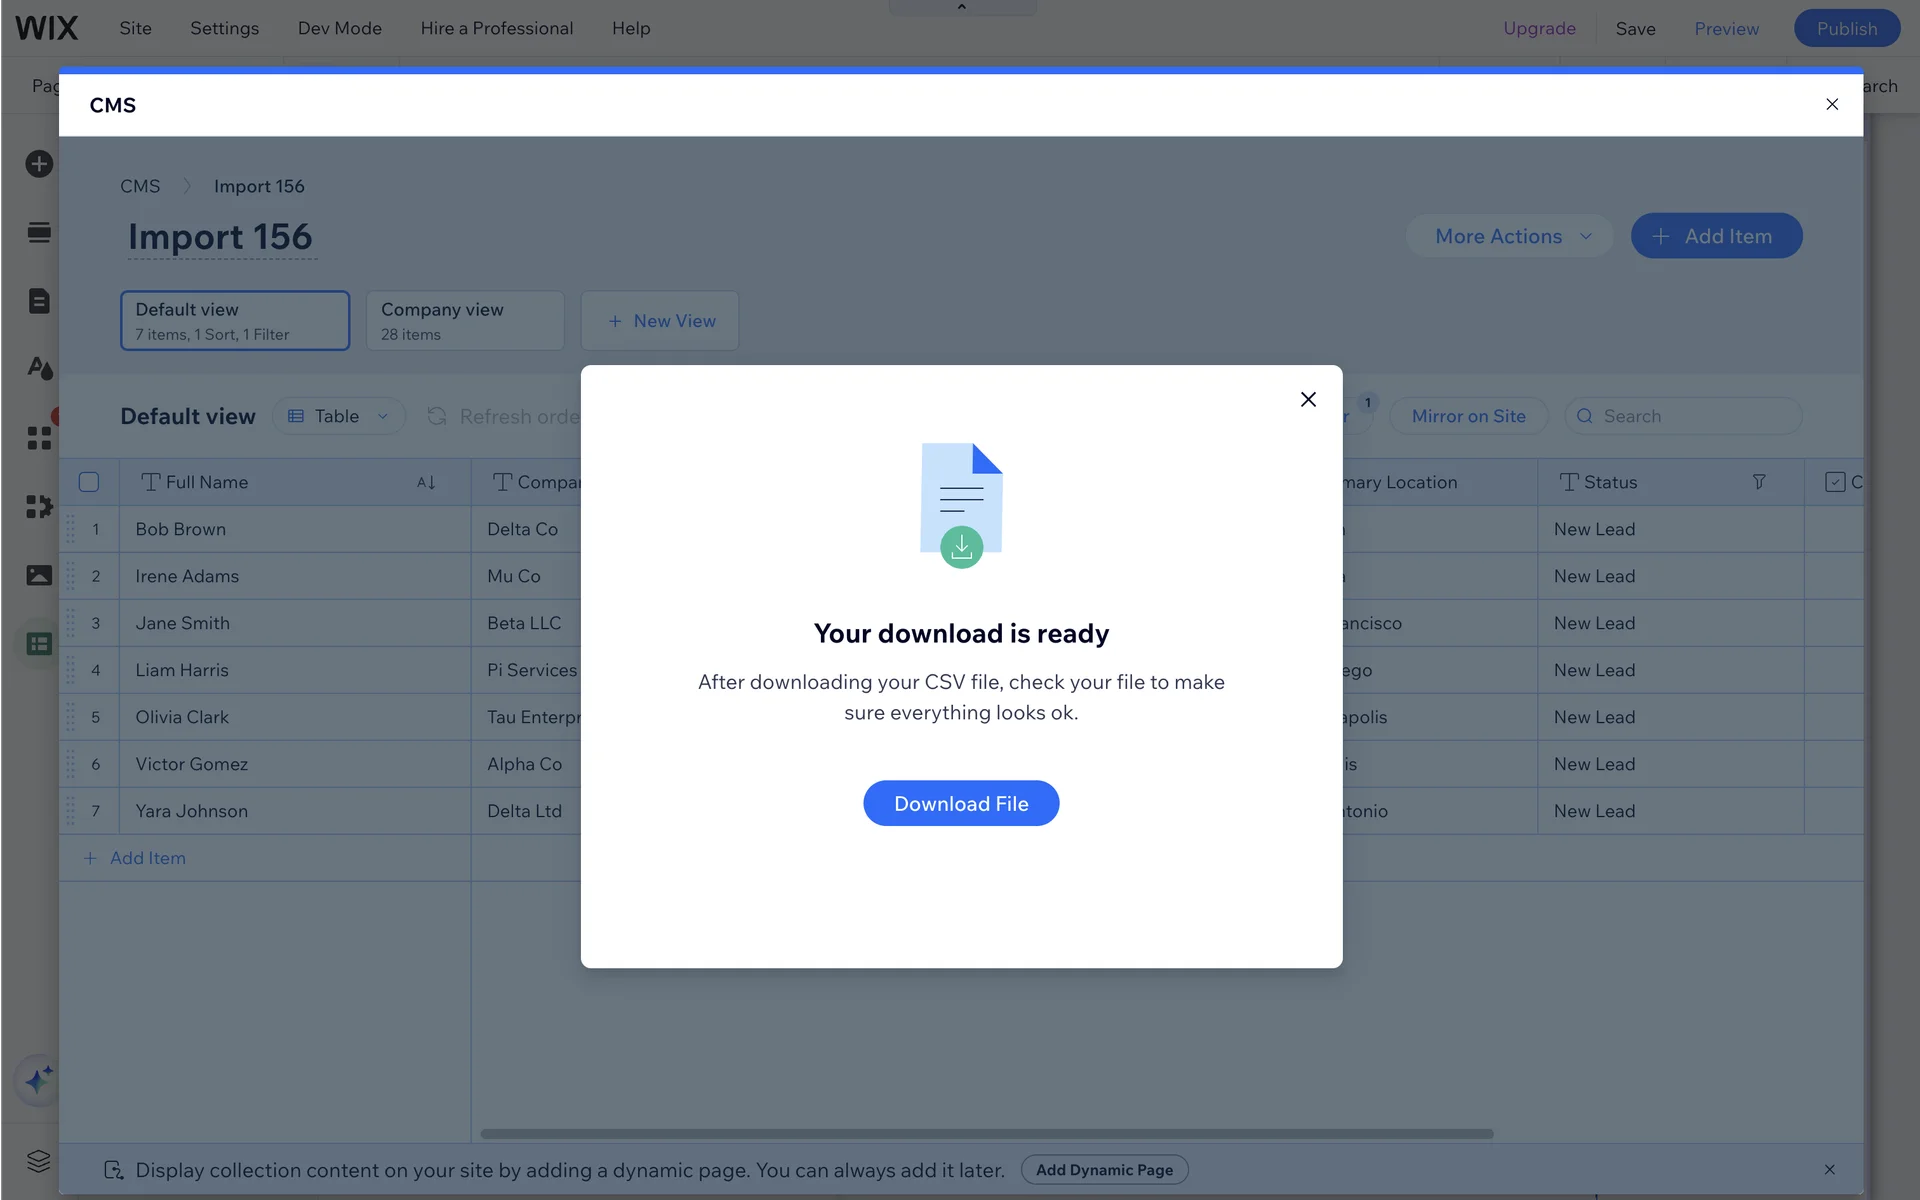This screenshot has height=1200, width=1920.
Task: Collapse the top bar with the chevron
Action: pos(962,7)
